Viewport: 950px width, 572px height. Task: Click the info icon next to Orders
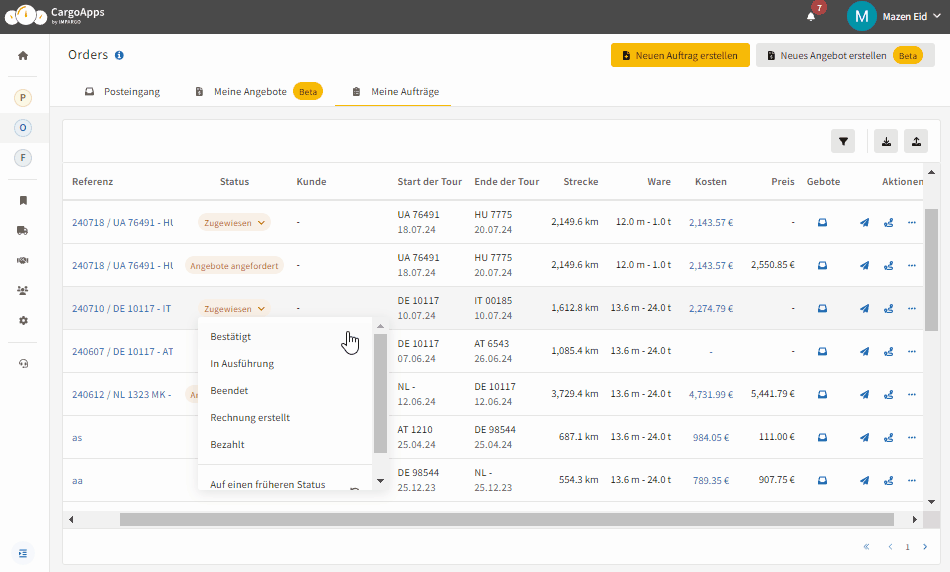click(119, 55)
